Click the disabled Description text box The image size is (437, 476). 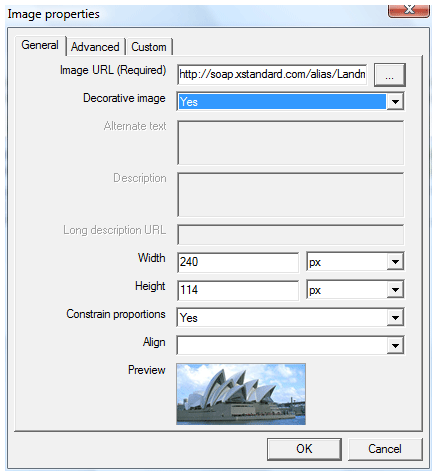click(290, 195)
